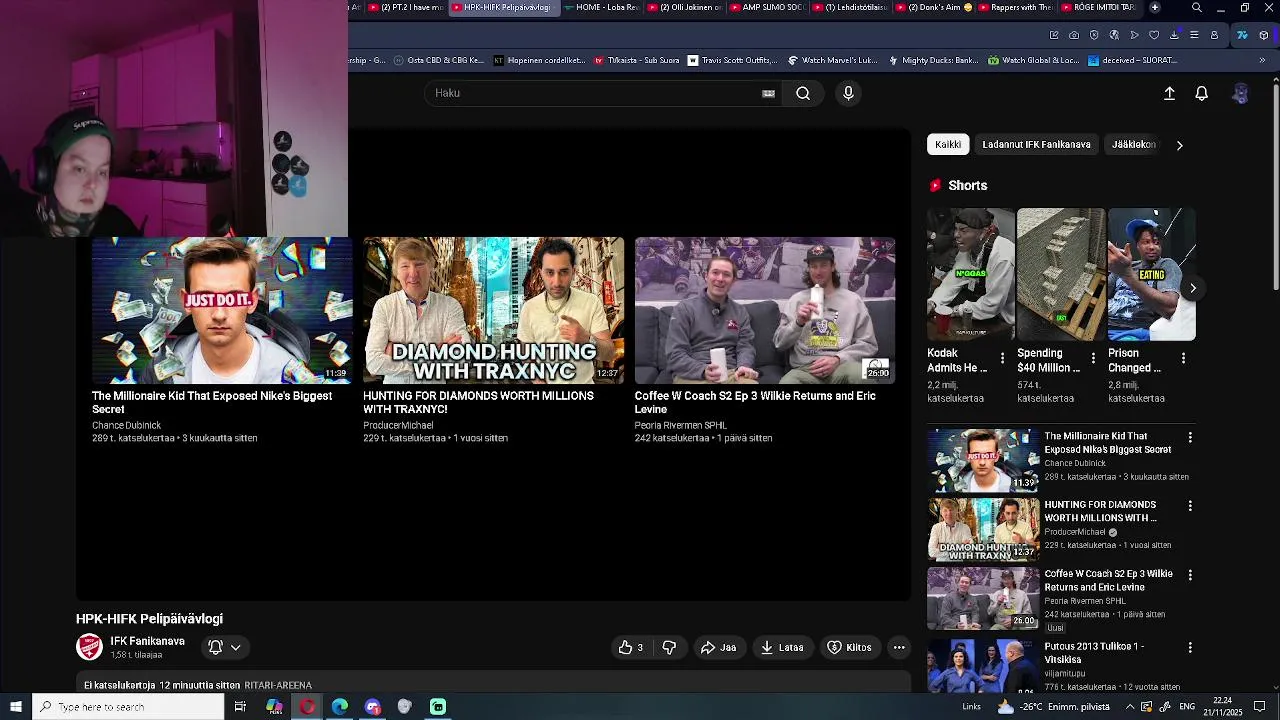Image resolution: width=1280 pixels, height=720 pixels.
Task: Toggle channel notification bell for IFK Fanikanava
Action: click(x=215, y=647)
